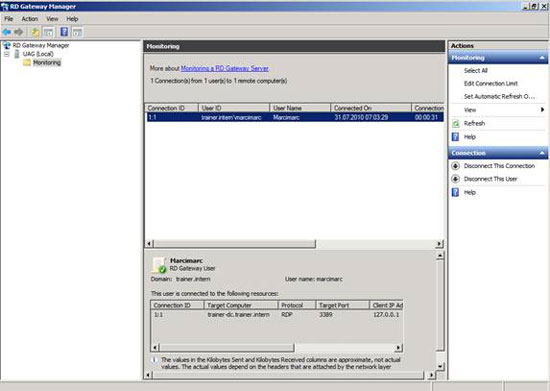Click the resources table horizontal scrollbar thumb
Viewport: 550px width, 391px height.
(227, 348)
